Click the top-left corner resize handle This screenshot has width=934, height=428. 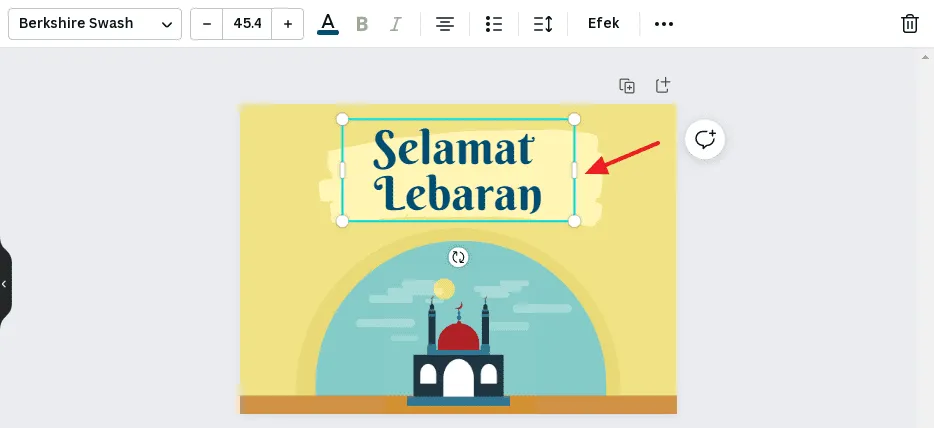point(342,119)
